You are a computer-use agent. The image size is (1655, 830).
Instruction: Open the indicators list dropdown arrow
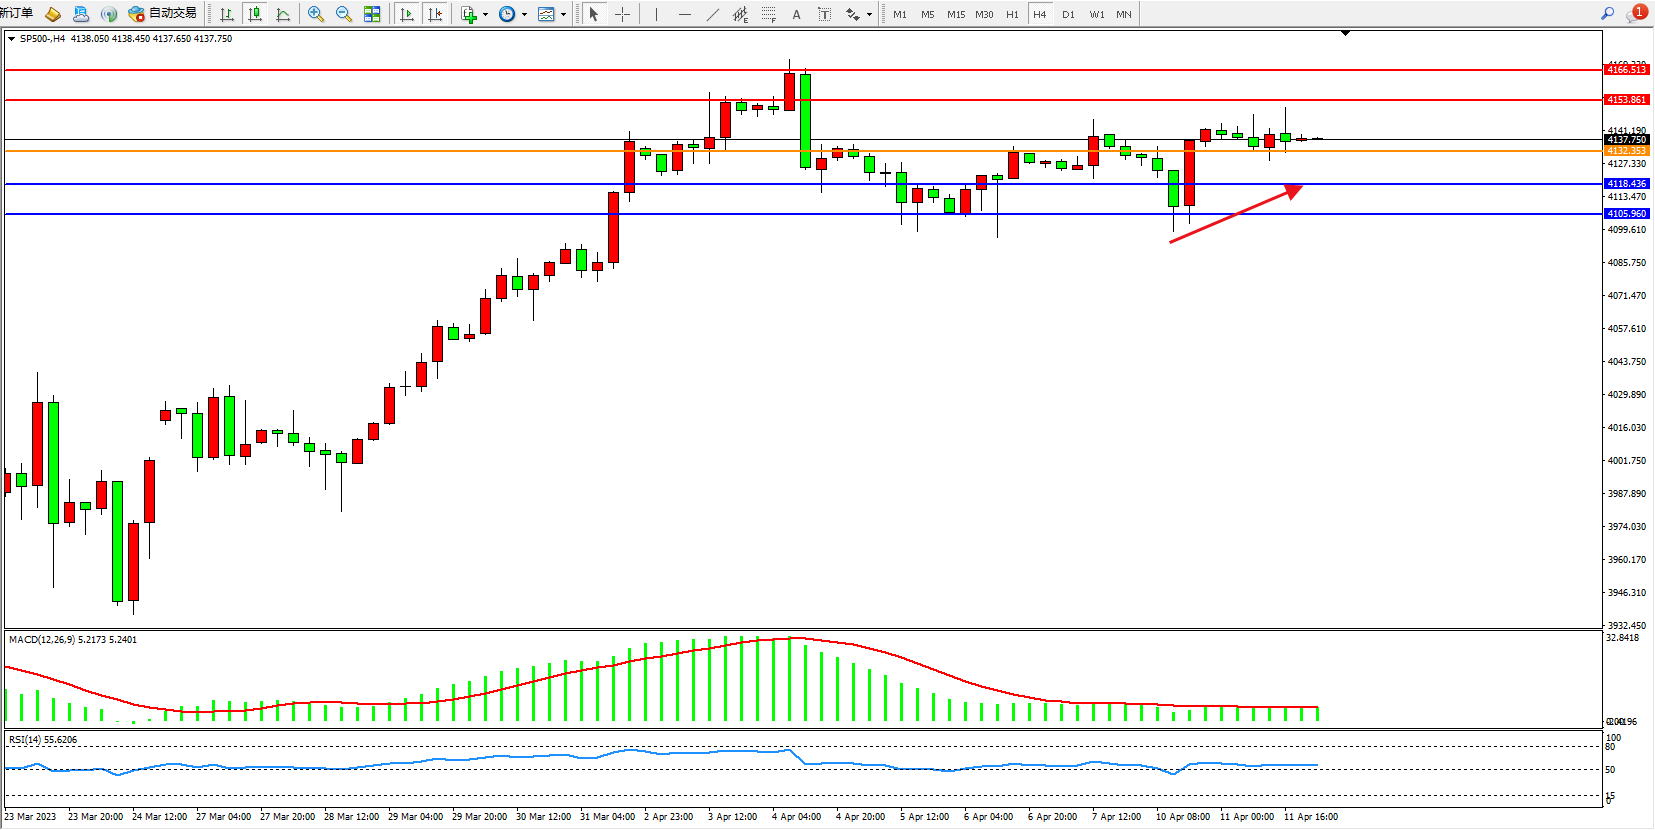coord(485,15)
